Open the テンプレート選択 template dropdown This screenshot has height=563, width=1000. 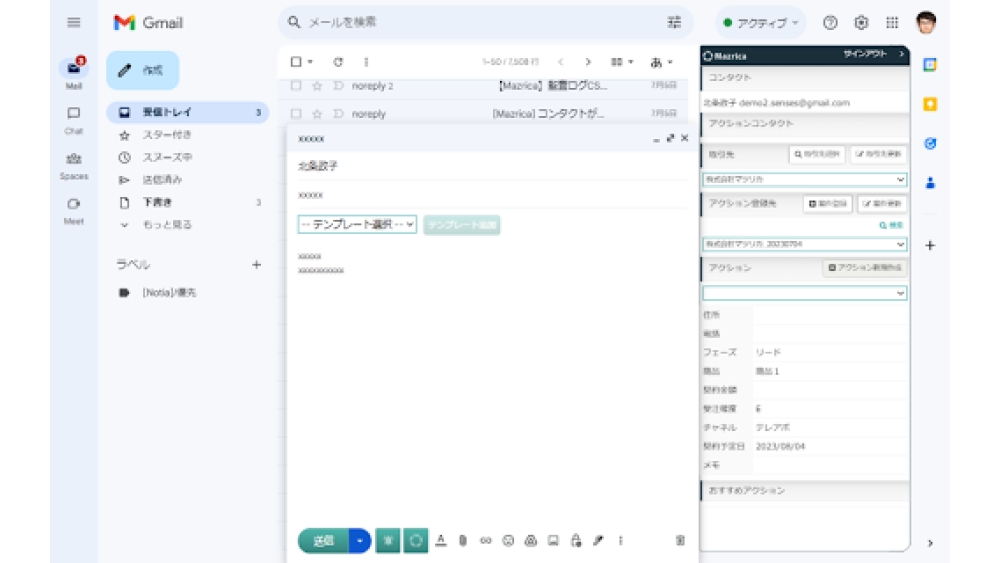click(357, 224)
